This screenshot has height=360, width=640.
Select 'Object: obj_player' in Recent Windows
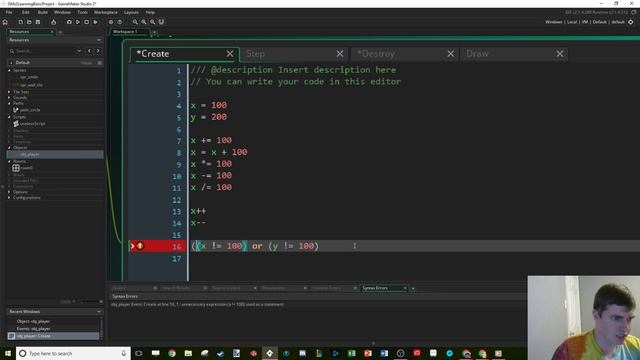pos(33,321)
